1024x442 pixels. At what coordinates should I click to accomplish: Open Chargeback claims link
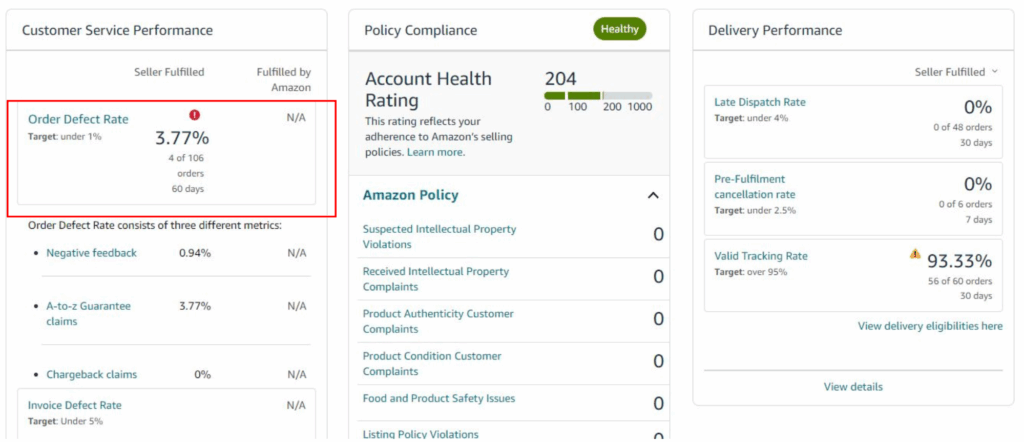(x=91, y=375)
